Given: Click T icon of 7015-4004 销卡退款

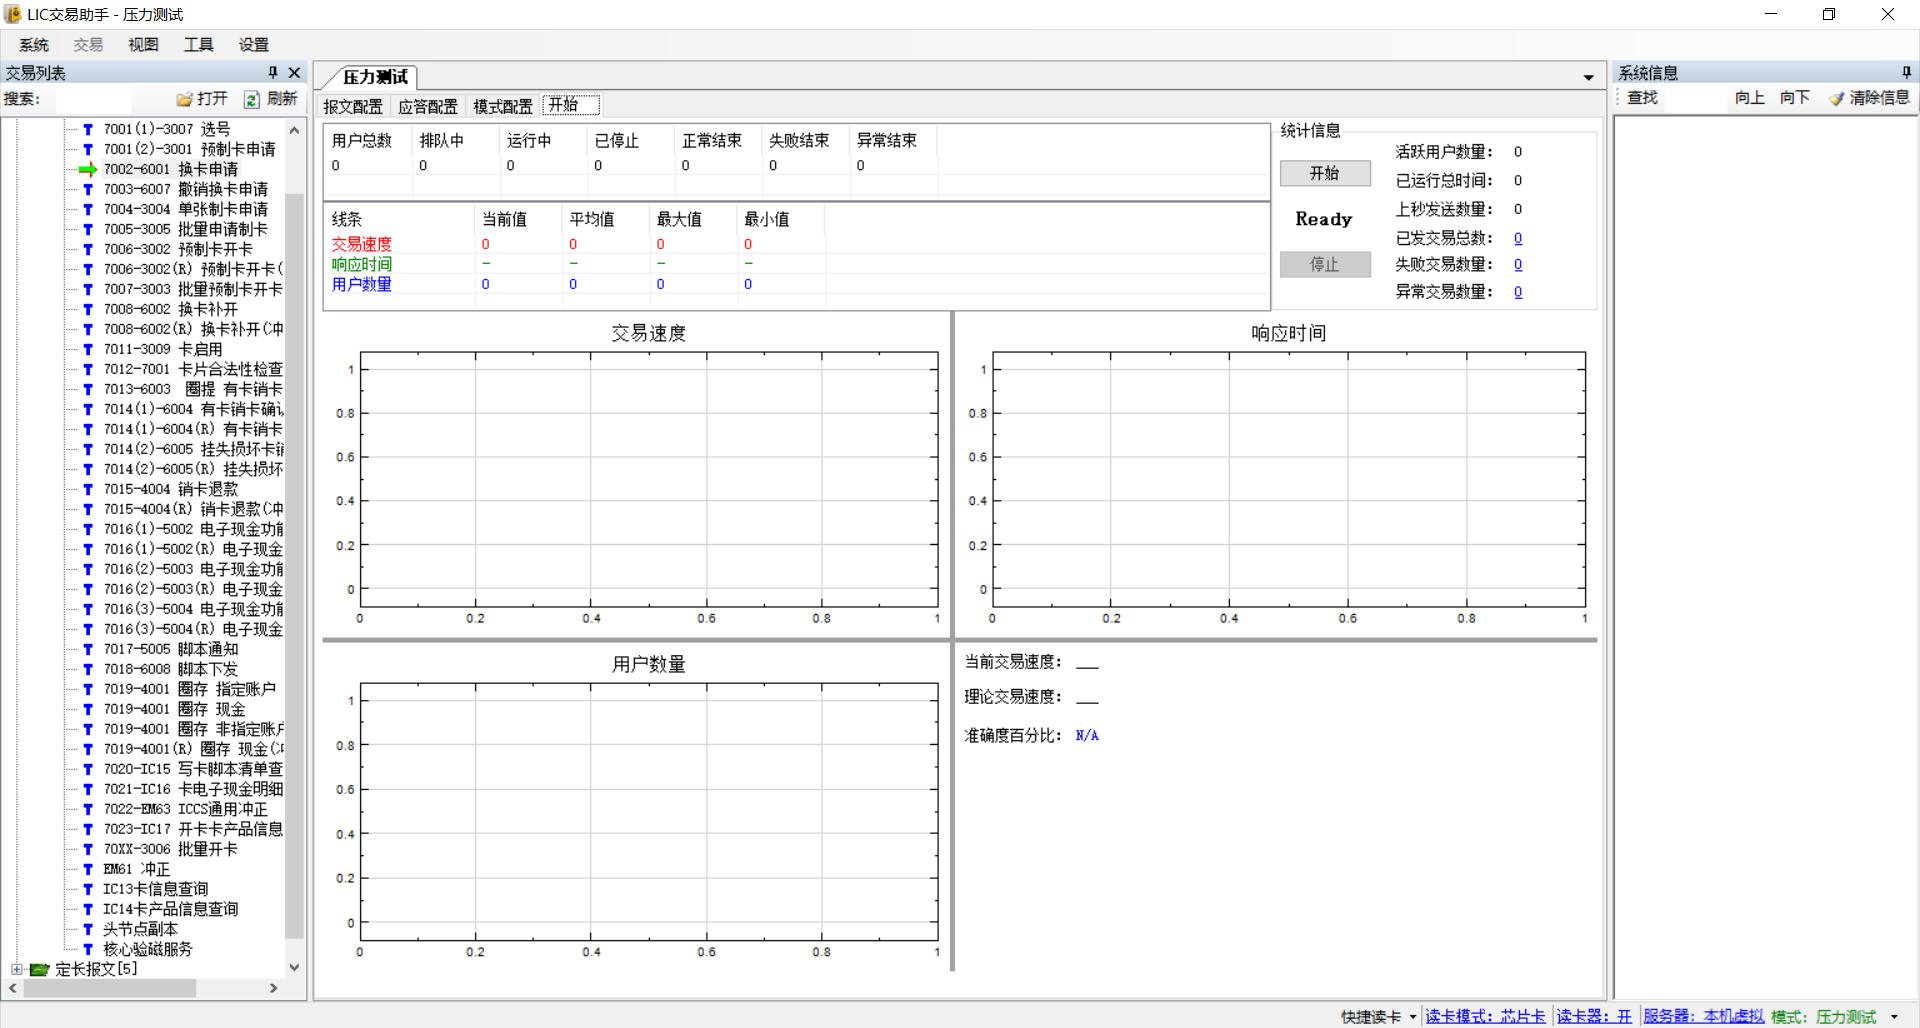Looking at the screenshot, I should (88, 489).
